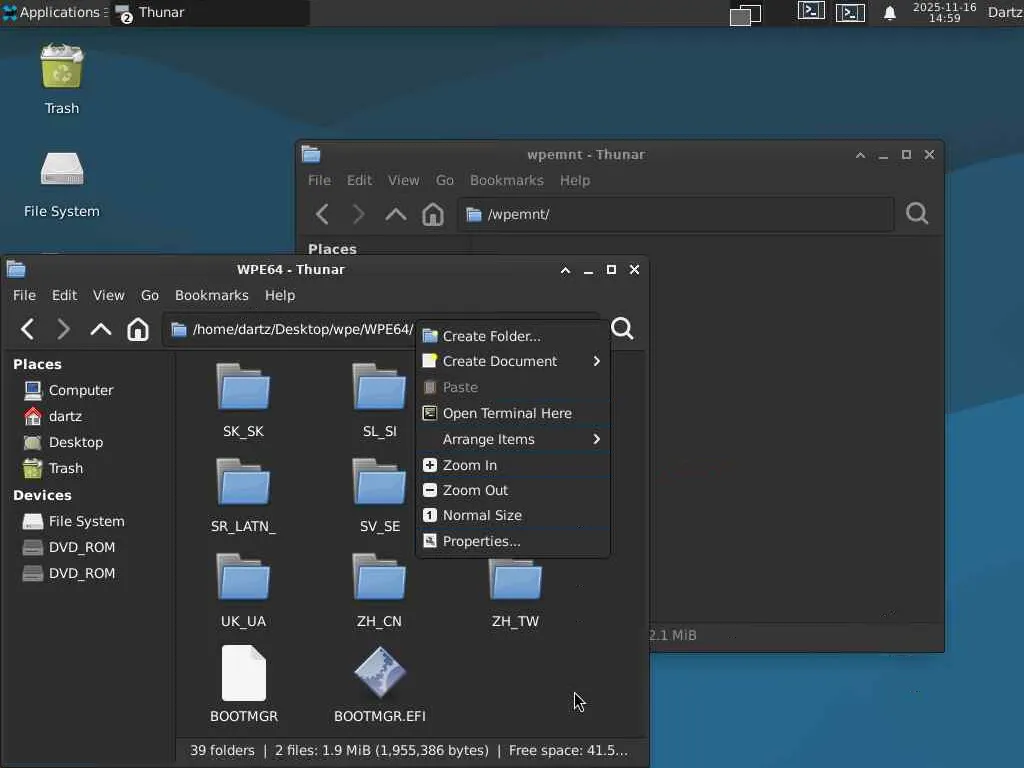Select the BOOTMGR file

click(243, 675)
